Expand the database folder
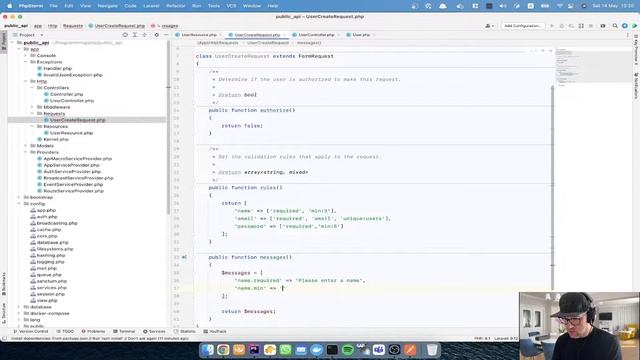Image resolution: width=640 pixels, height=360 pixels. pyautogui.click(x=19, y=307)
